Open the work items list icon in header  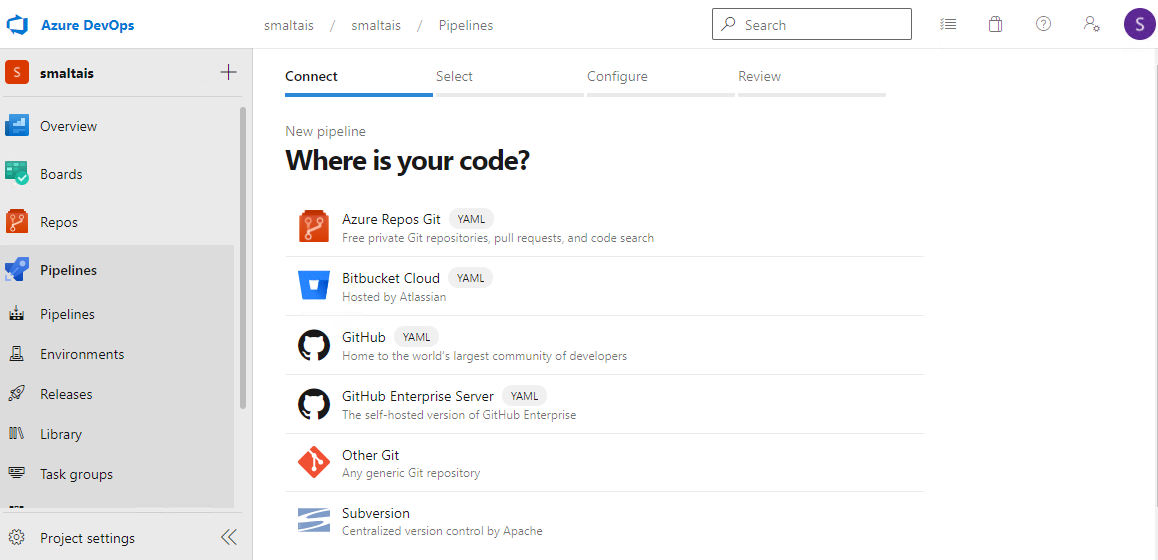click(948, 25)
